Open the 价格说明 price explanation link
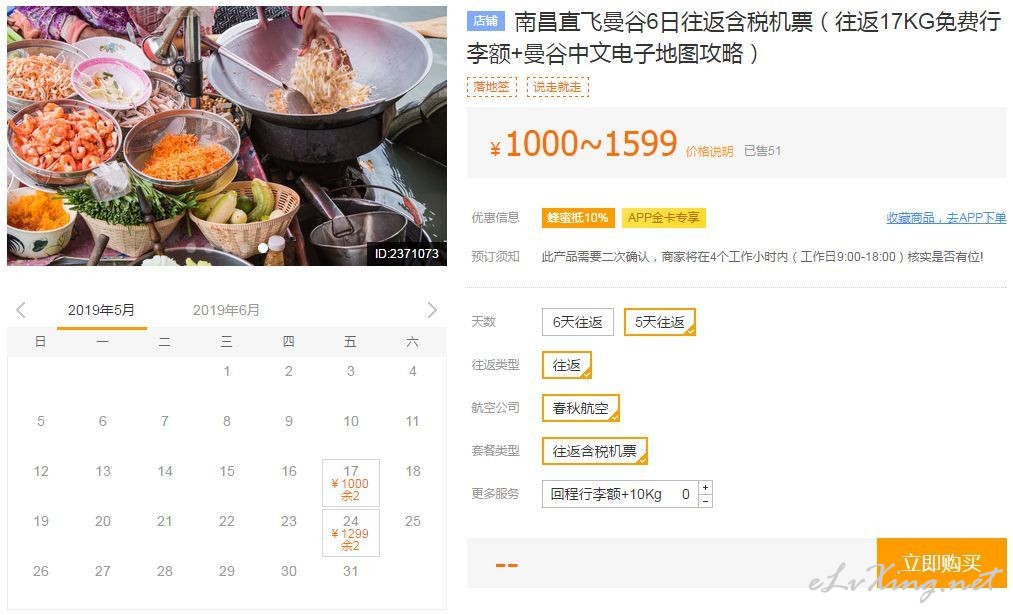 pos(709,151)
